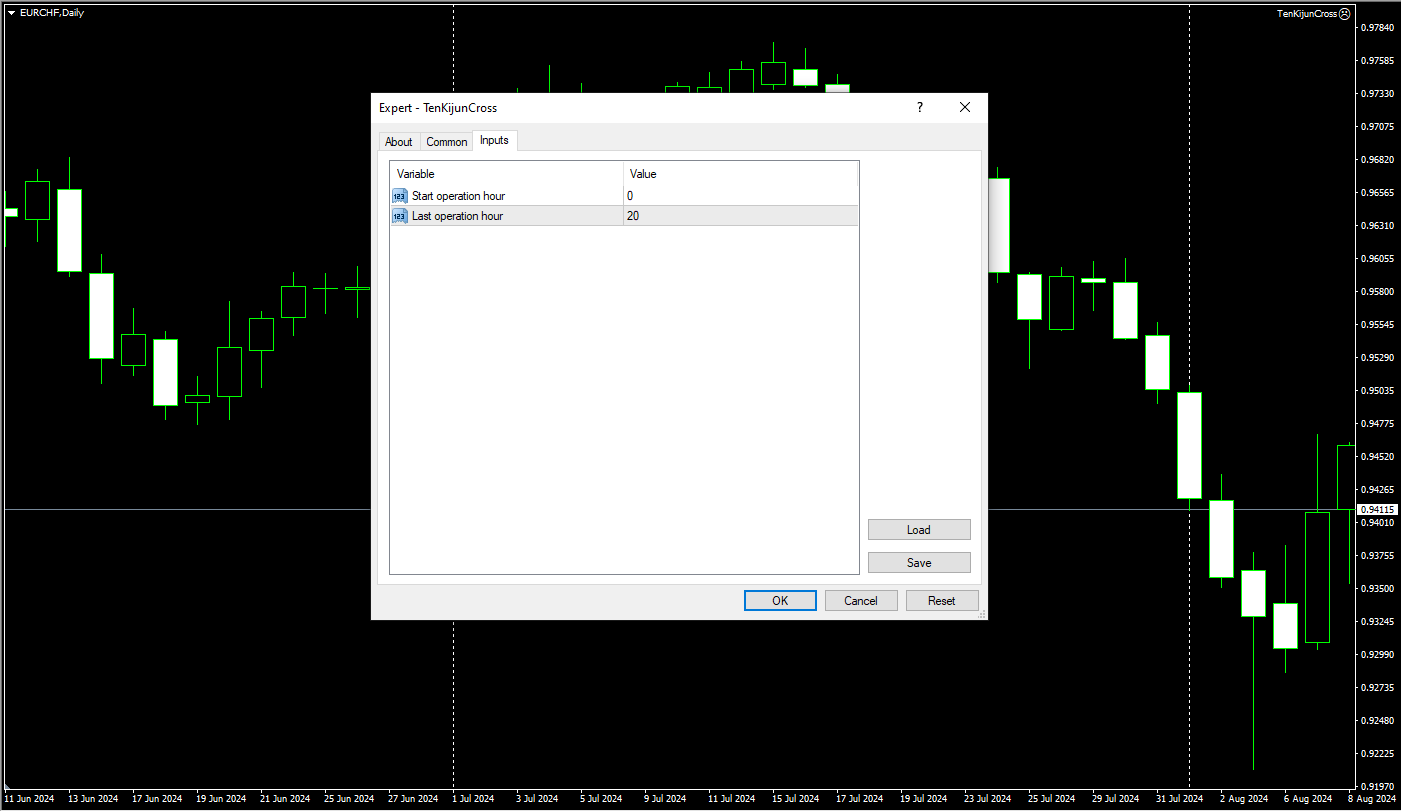
Task: Click the help question mark in dialog title bar
Action: (x=920, y=108)
